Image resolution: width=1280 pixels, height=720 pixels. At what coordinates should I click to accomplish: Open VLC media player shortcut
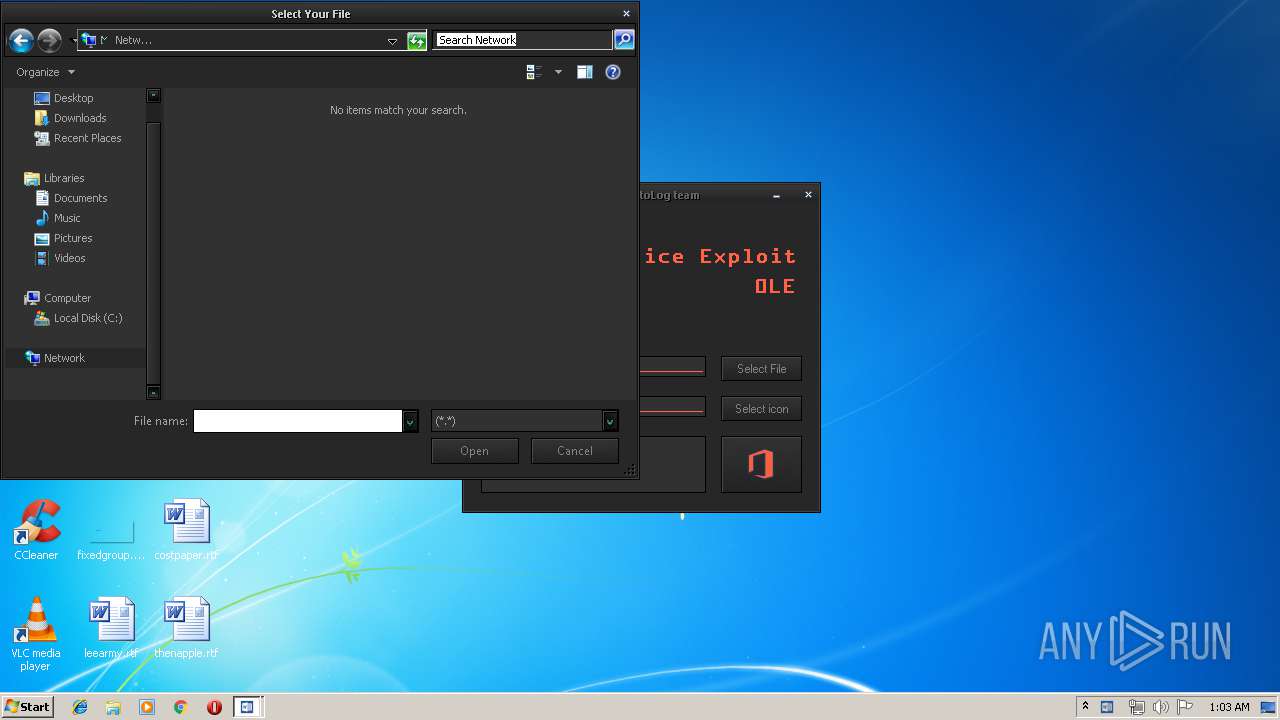click(x=36, y=634)
